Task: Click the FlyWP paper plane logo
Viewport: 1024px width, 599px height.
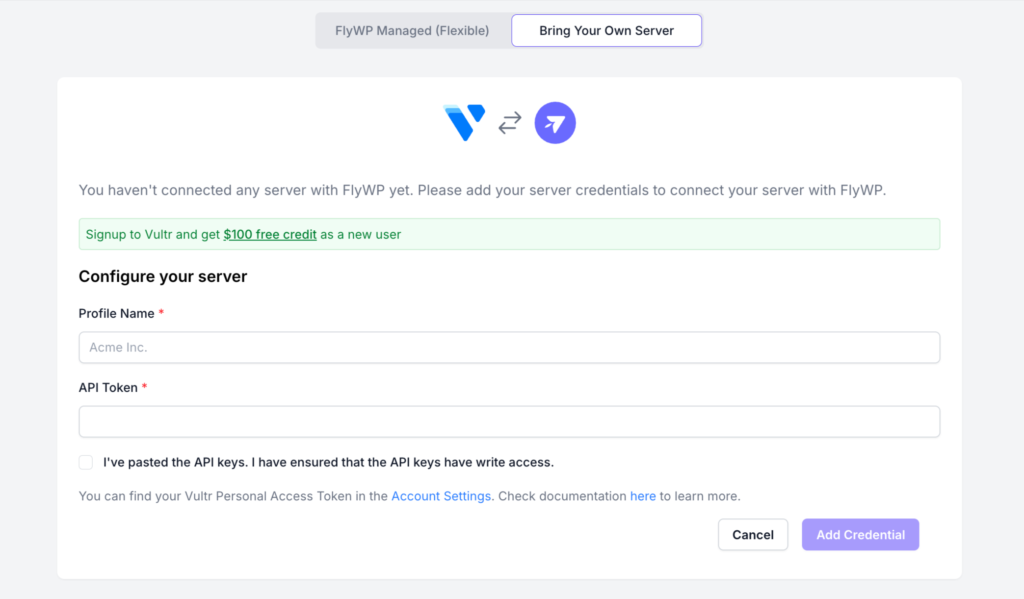Action: 555,123
